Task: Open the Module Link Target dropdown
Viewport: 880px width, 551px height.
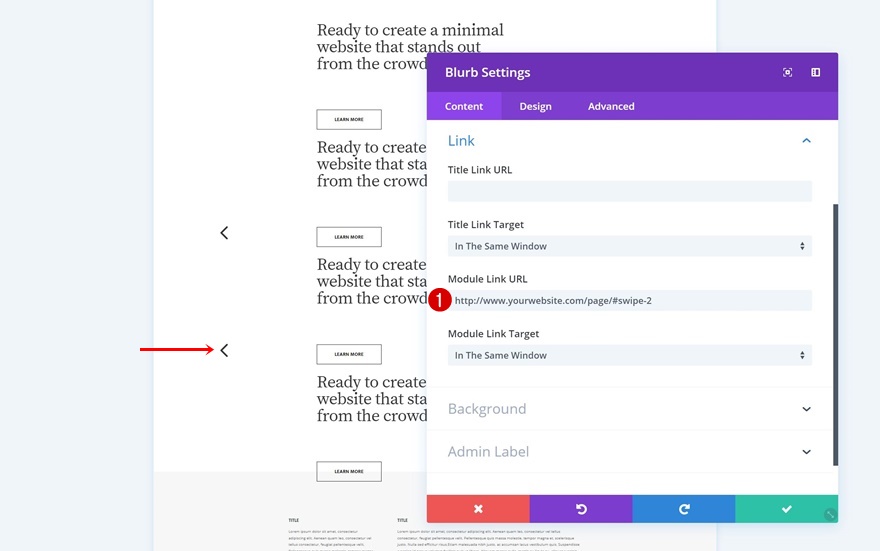Action: click(x=630, y=355)
